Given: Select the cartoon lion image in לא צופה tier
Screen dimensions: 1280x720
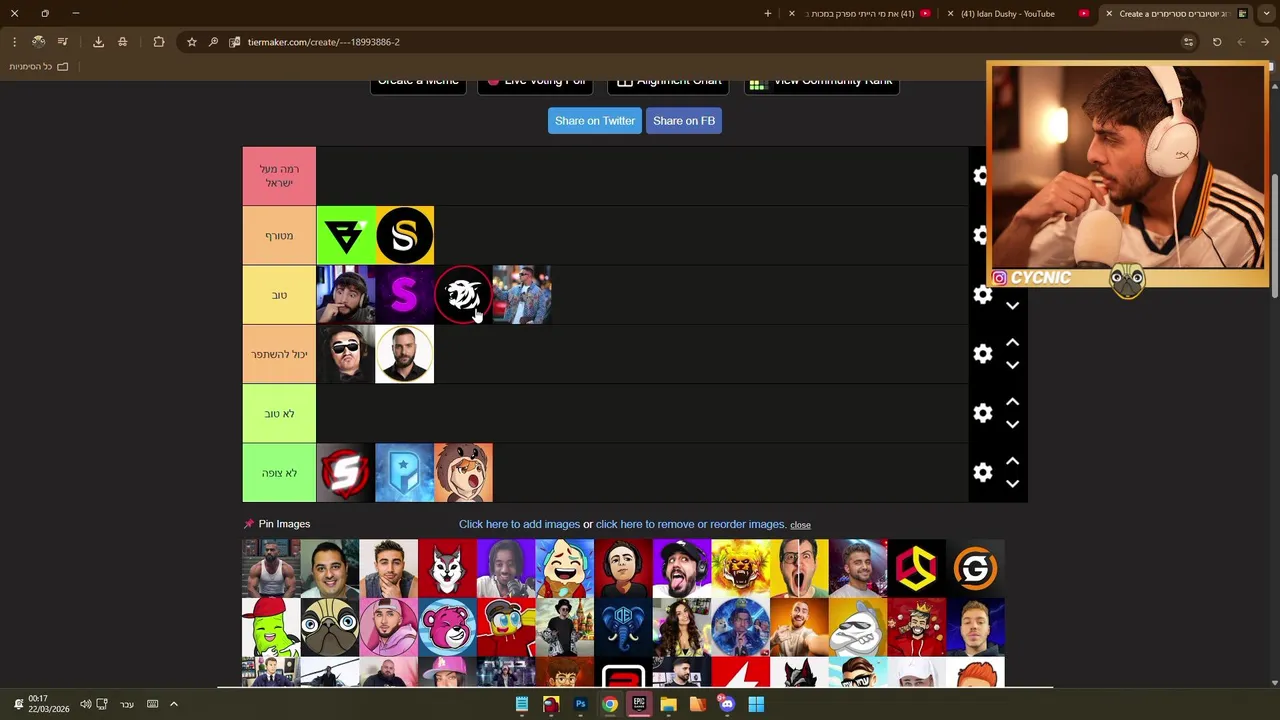Looking at the screenshot, I should pyautogui.click(x=463, y=472).
